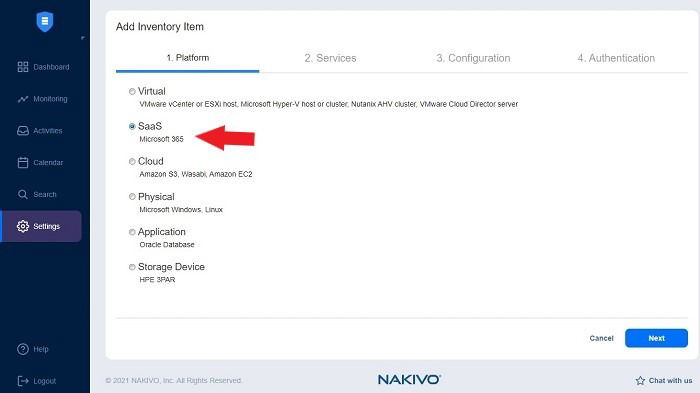700x393 pixels.
Task: Click the Logout door icon
Action: [x=23, y=381]
